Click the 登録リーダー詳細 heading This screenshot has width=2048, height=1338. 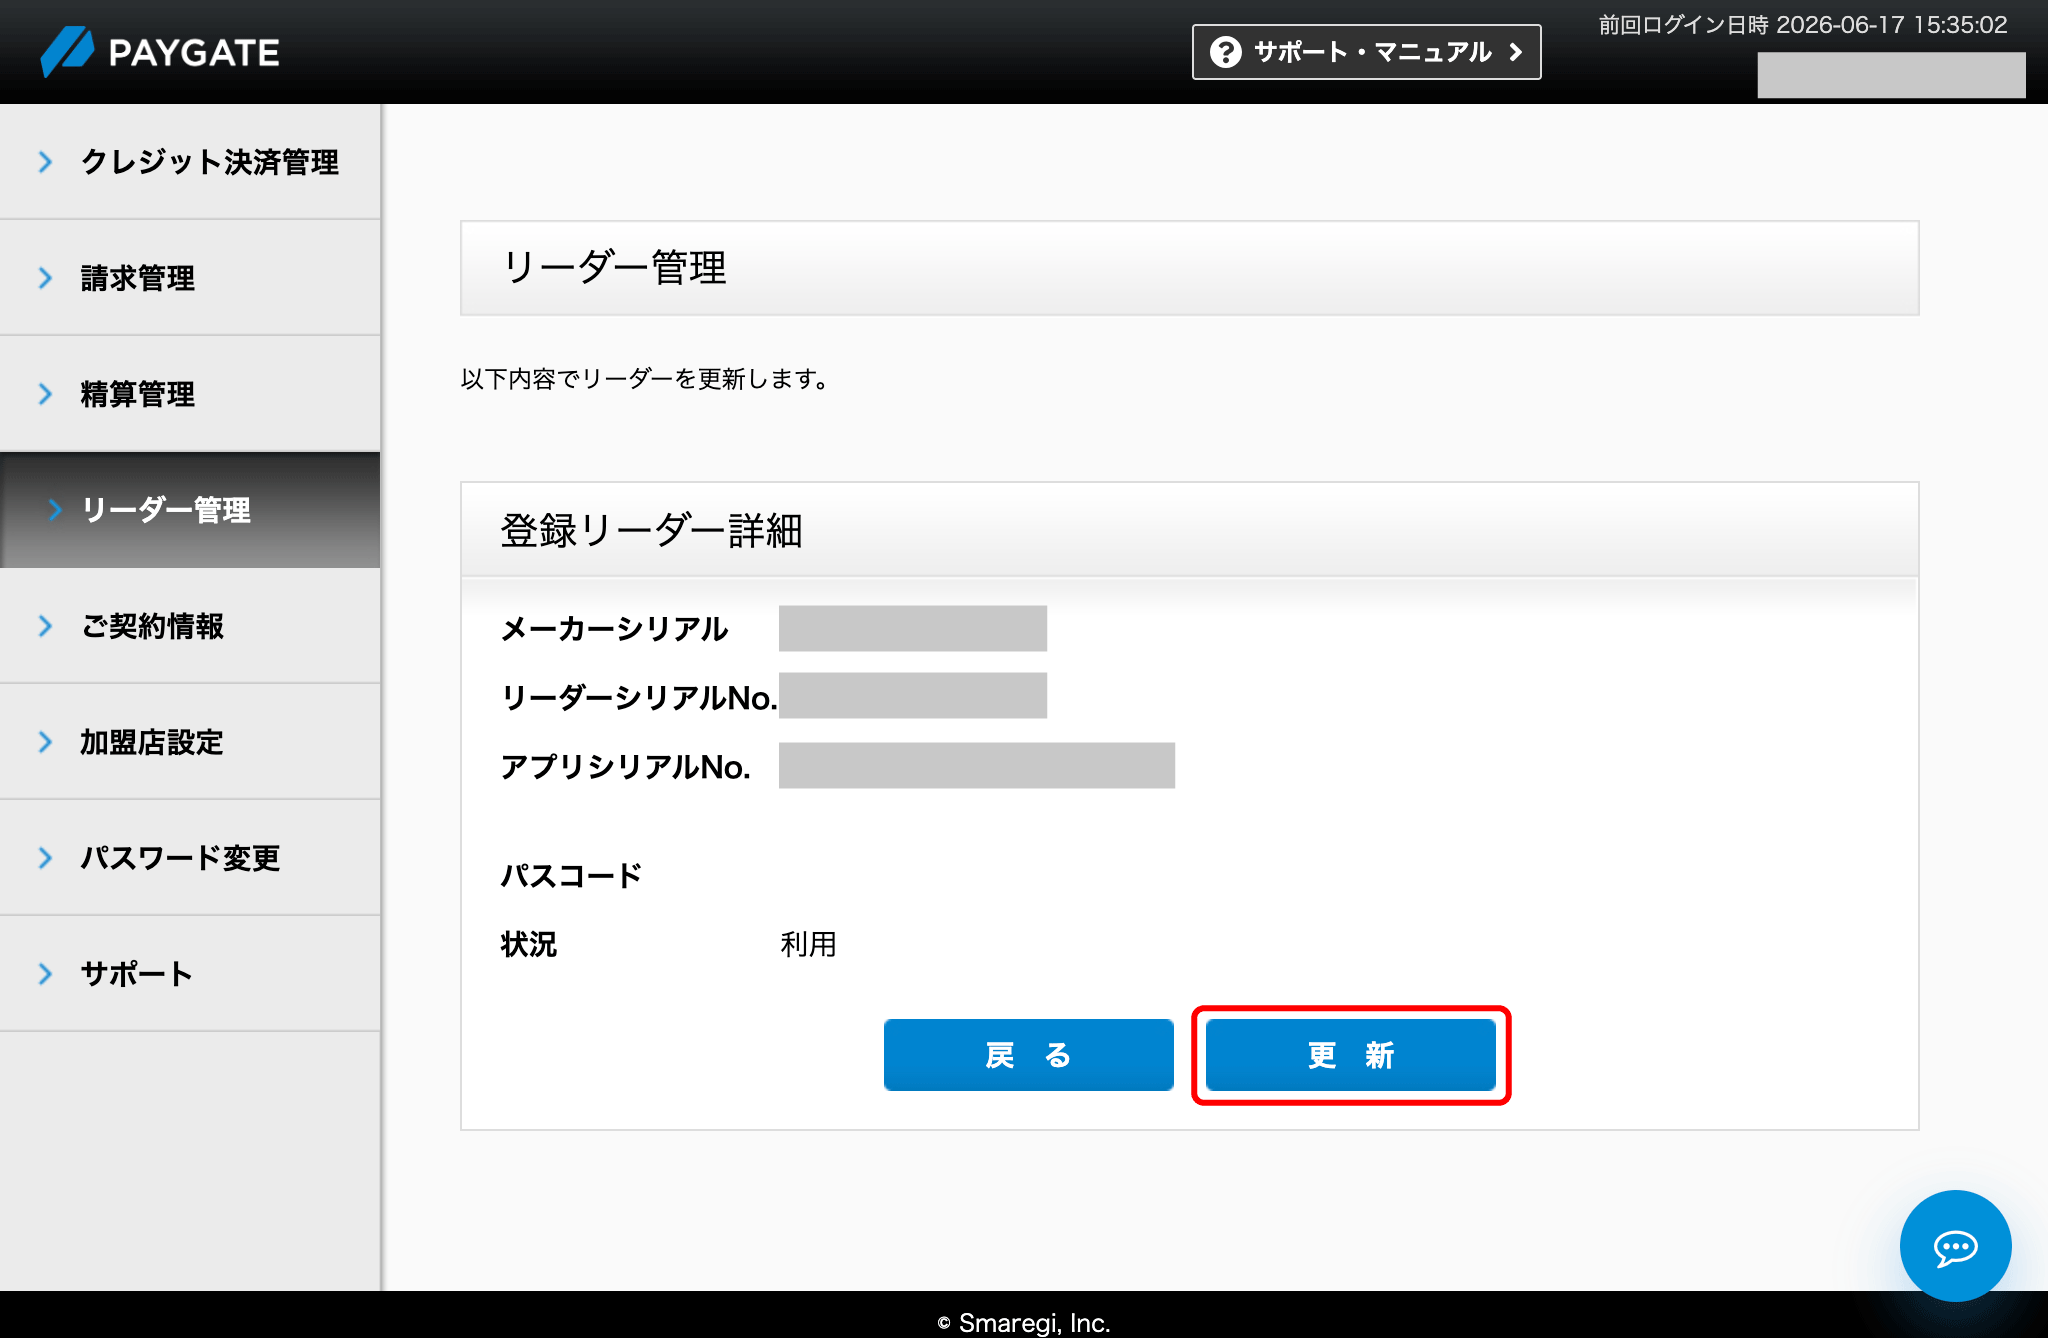651,530
